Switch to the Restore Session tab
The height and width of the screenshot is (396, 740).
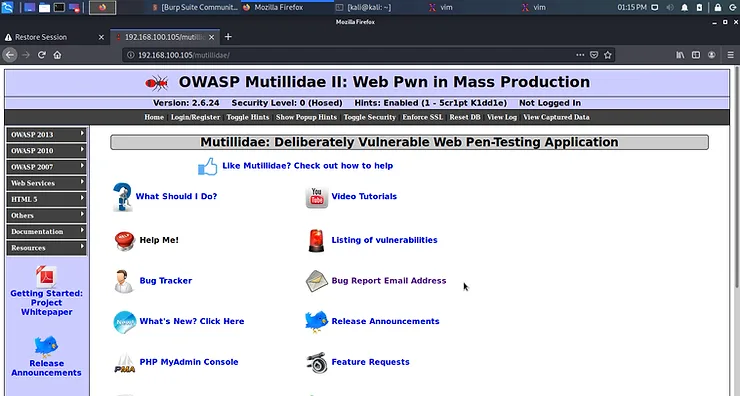[54, 37]
